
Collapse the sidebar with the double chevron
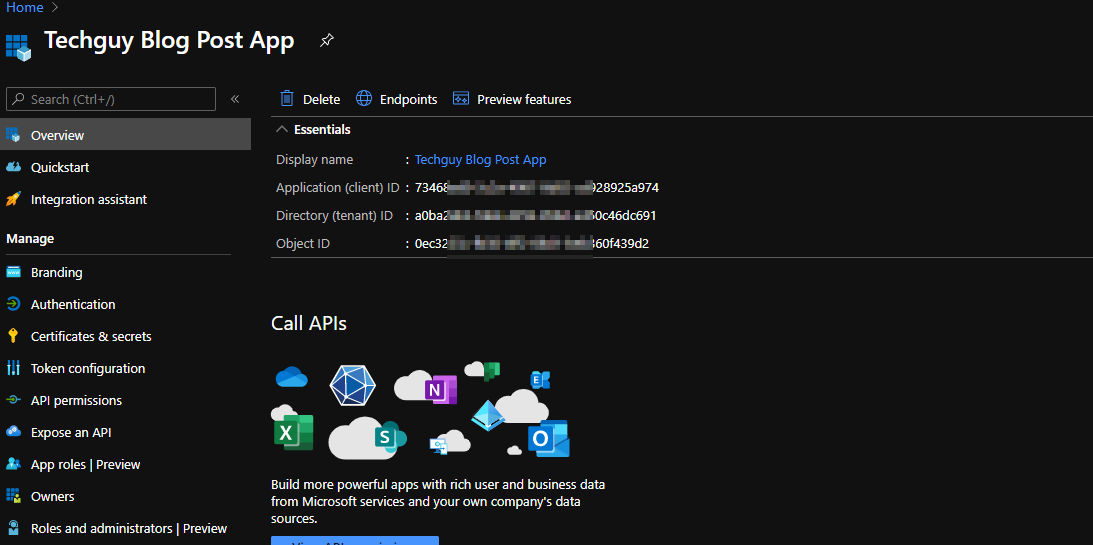(235, 99)
